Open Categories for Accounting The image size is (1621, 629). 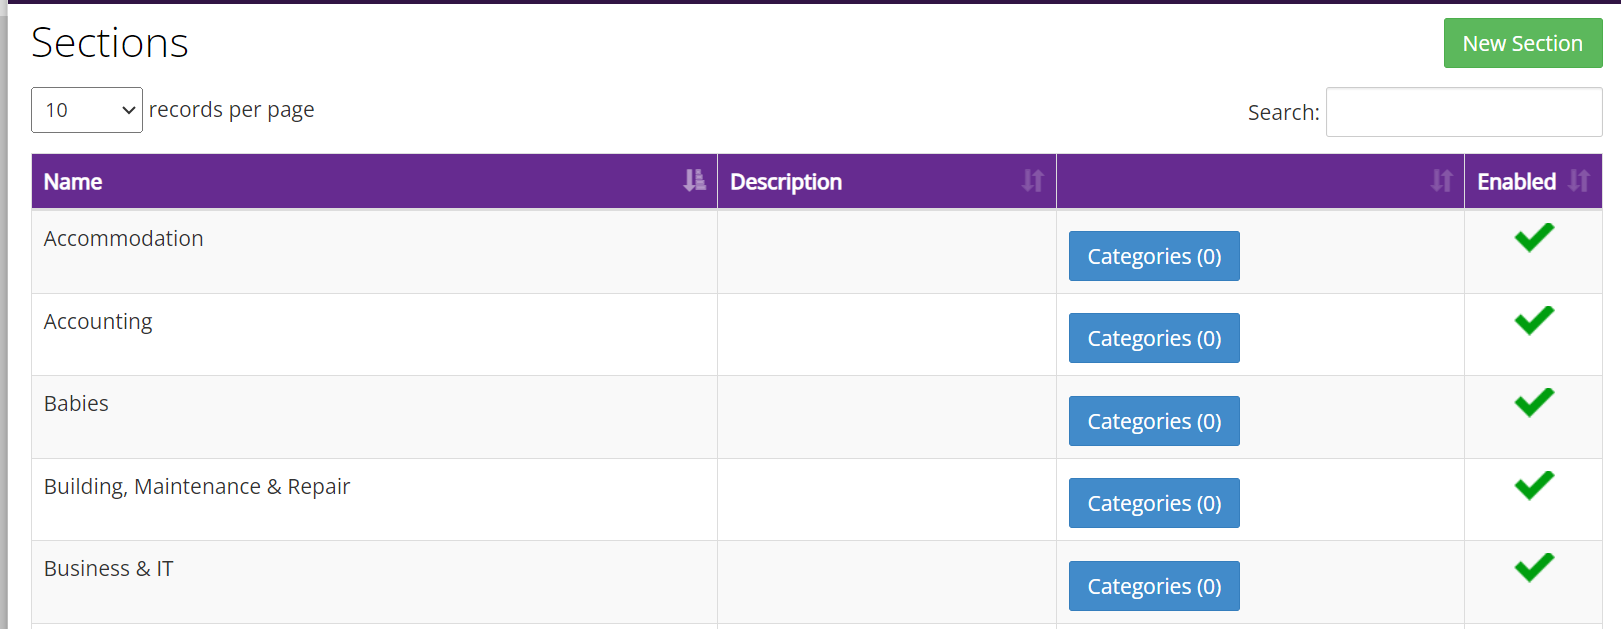coord(1154,339)
